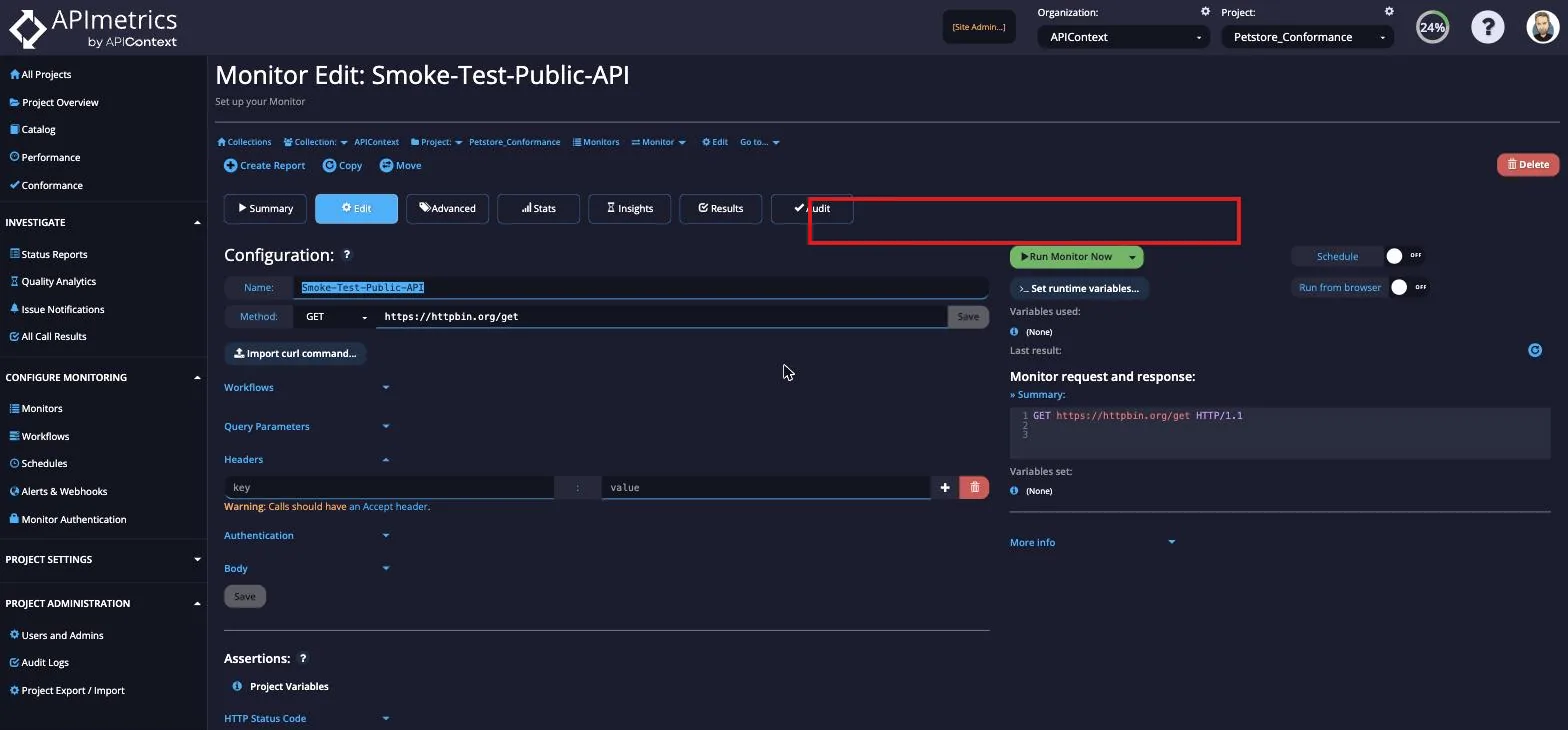Click the APImetrics logo
The width and height of the screenshot is (1568, 730).
coord(93,28)
